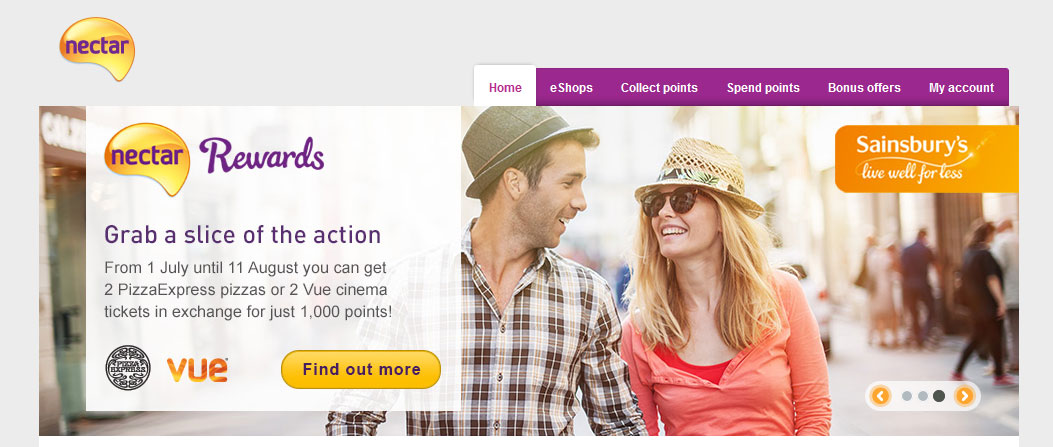The width and height of the screenshot is (1053, 447).
Task: Go to the Bonus offers tab
Action: tap(864, 87)
